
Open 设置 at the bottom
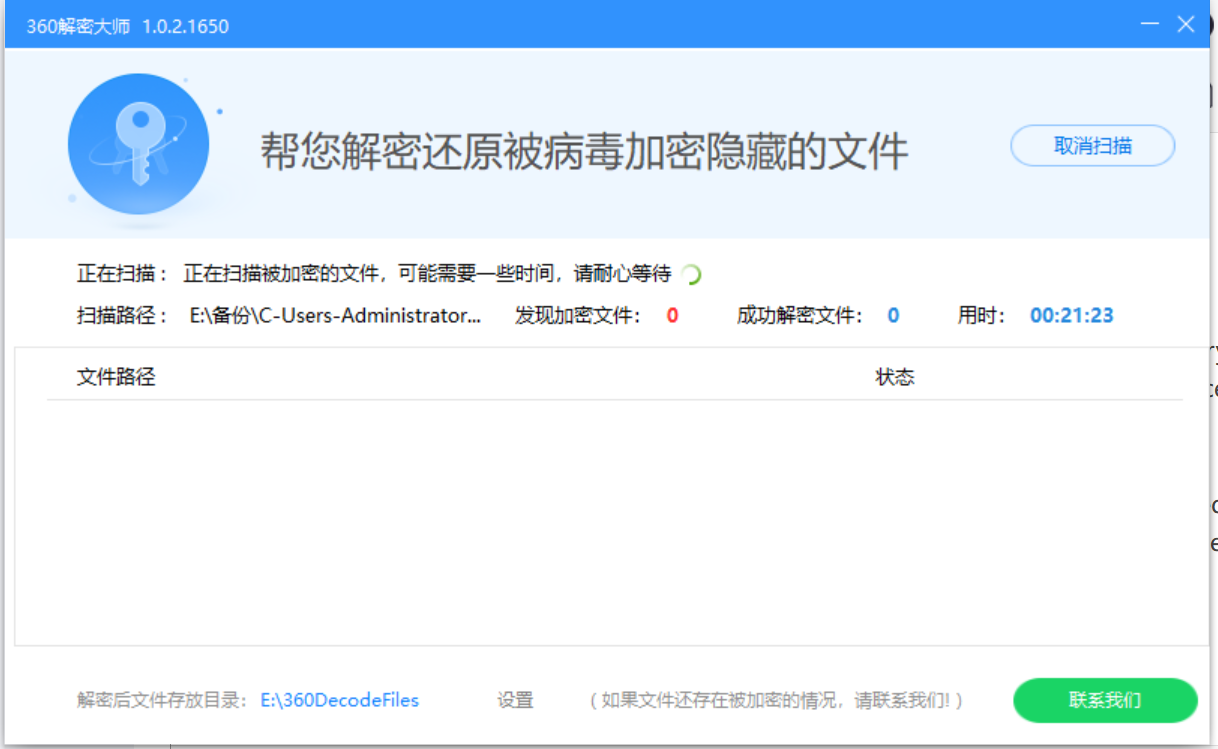[515, 700]
